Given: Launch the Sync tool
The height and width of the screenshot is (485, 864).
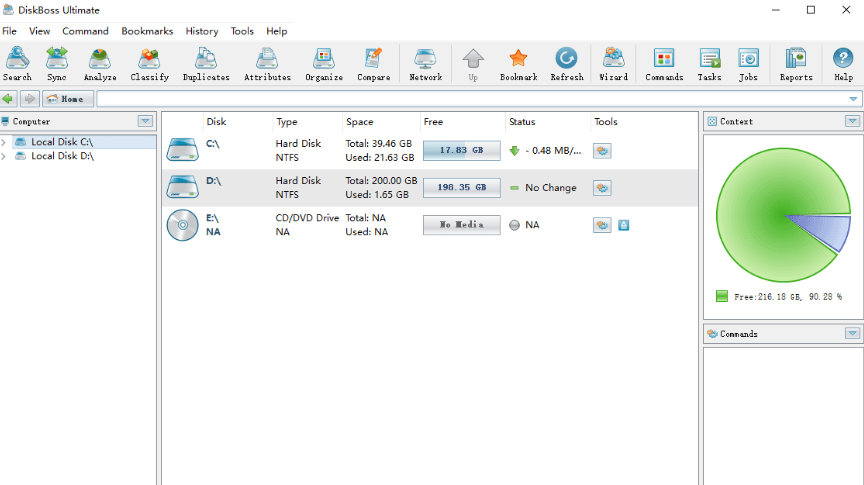Looking at the screenshot, I should pos(57,64).
